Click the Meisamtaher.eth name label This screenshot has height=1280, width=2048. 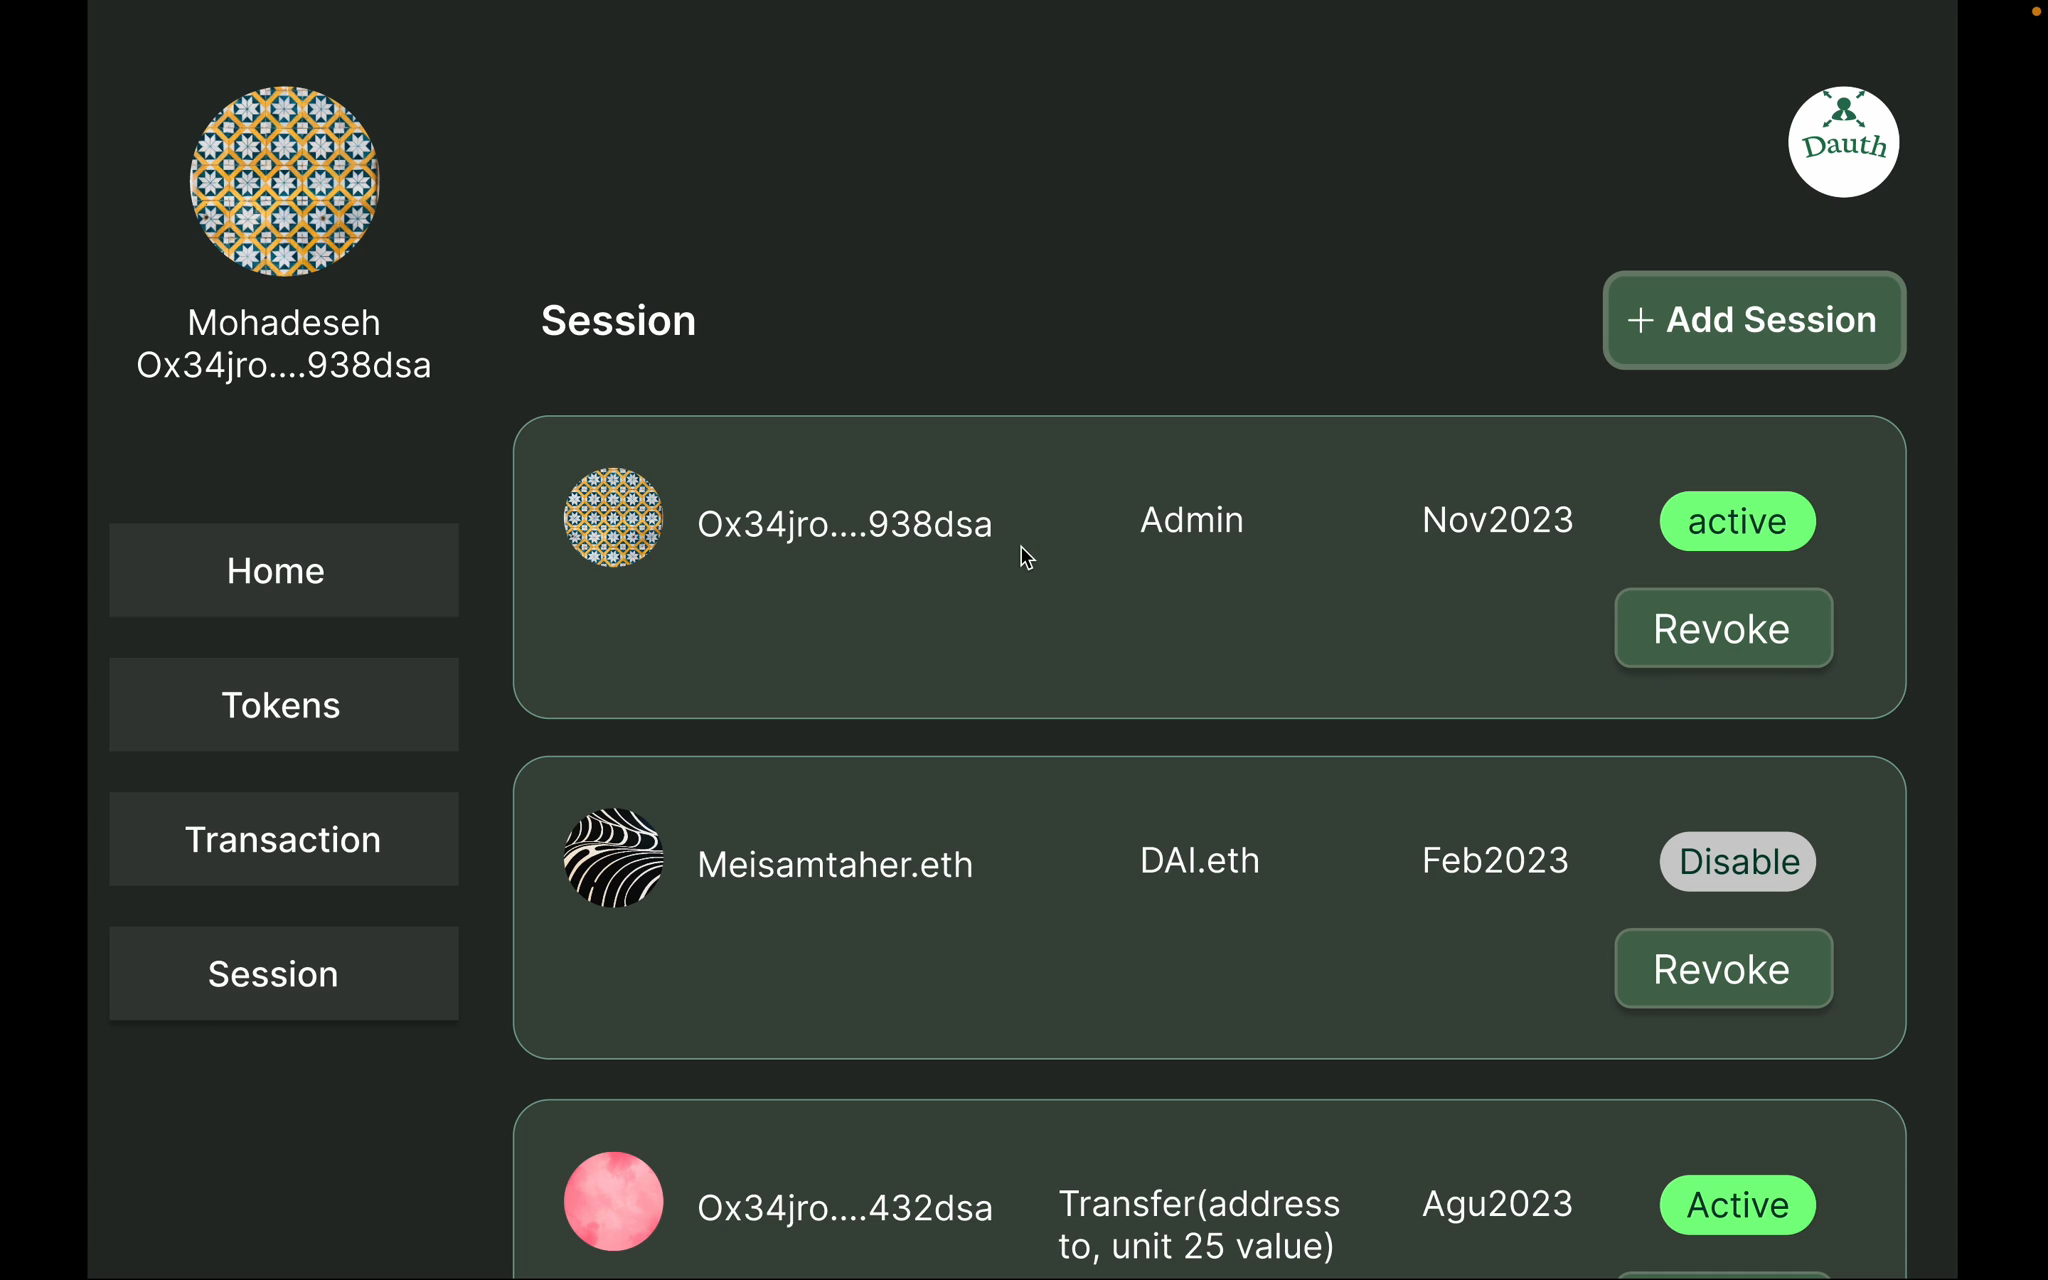[x=835, y=864]
